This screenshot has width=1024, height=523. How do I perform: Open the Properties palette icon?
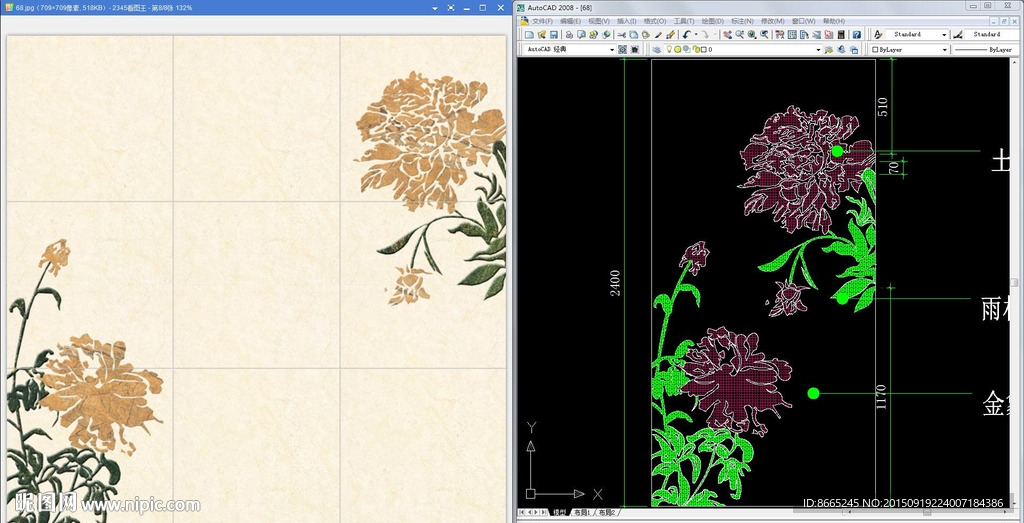[x=780, y=35]
